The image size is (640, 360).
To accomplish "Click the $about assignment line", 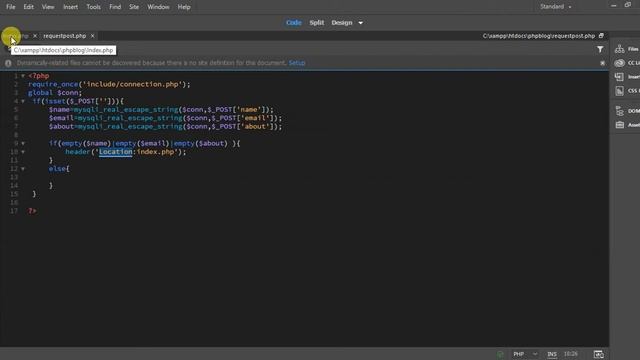I will [x=165, y=127].
